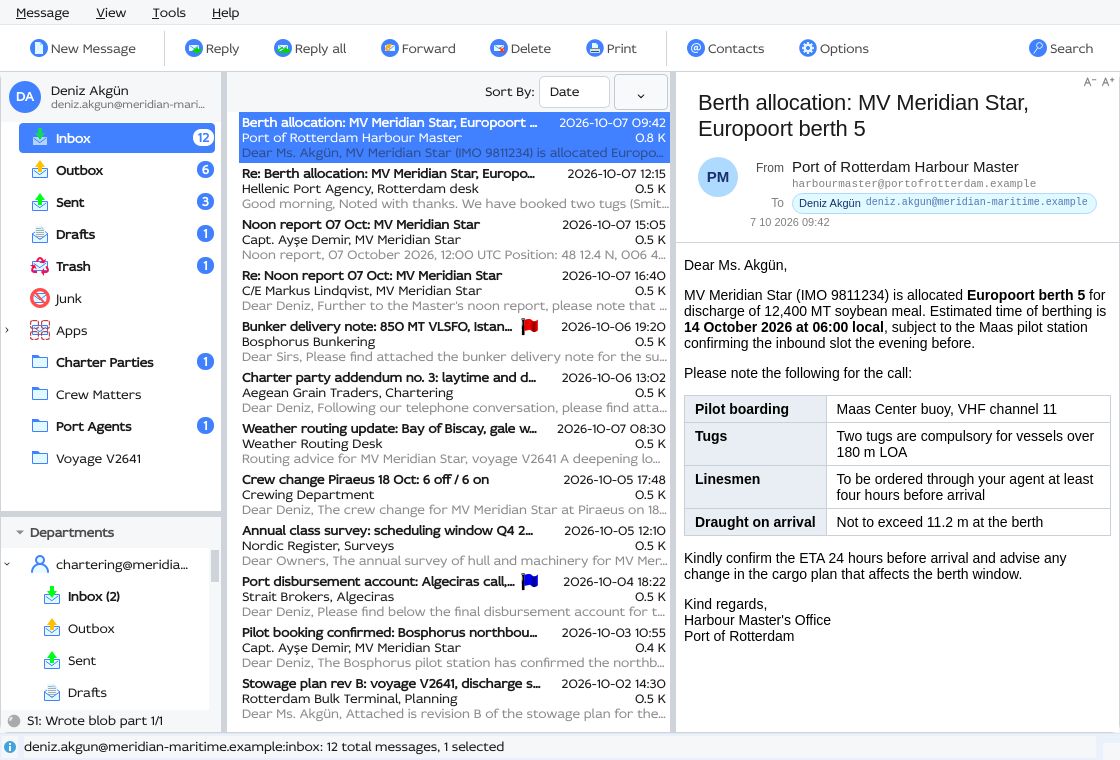Click the Inbox folder tray icon
This screenshot has height=760, width=1120.
click(40, 138)
